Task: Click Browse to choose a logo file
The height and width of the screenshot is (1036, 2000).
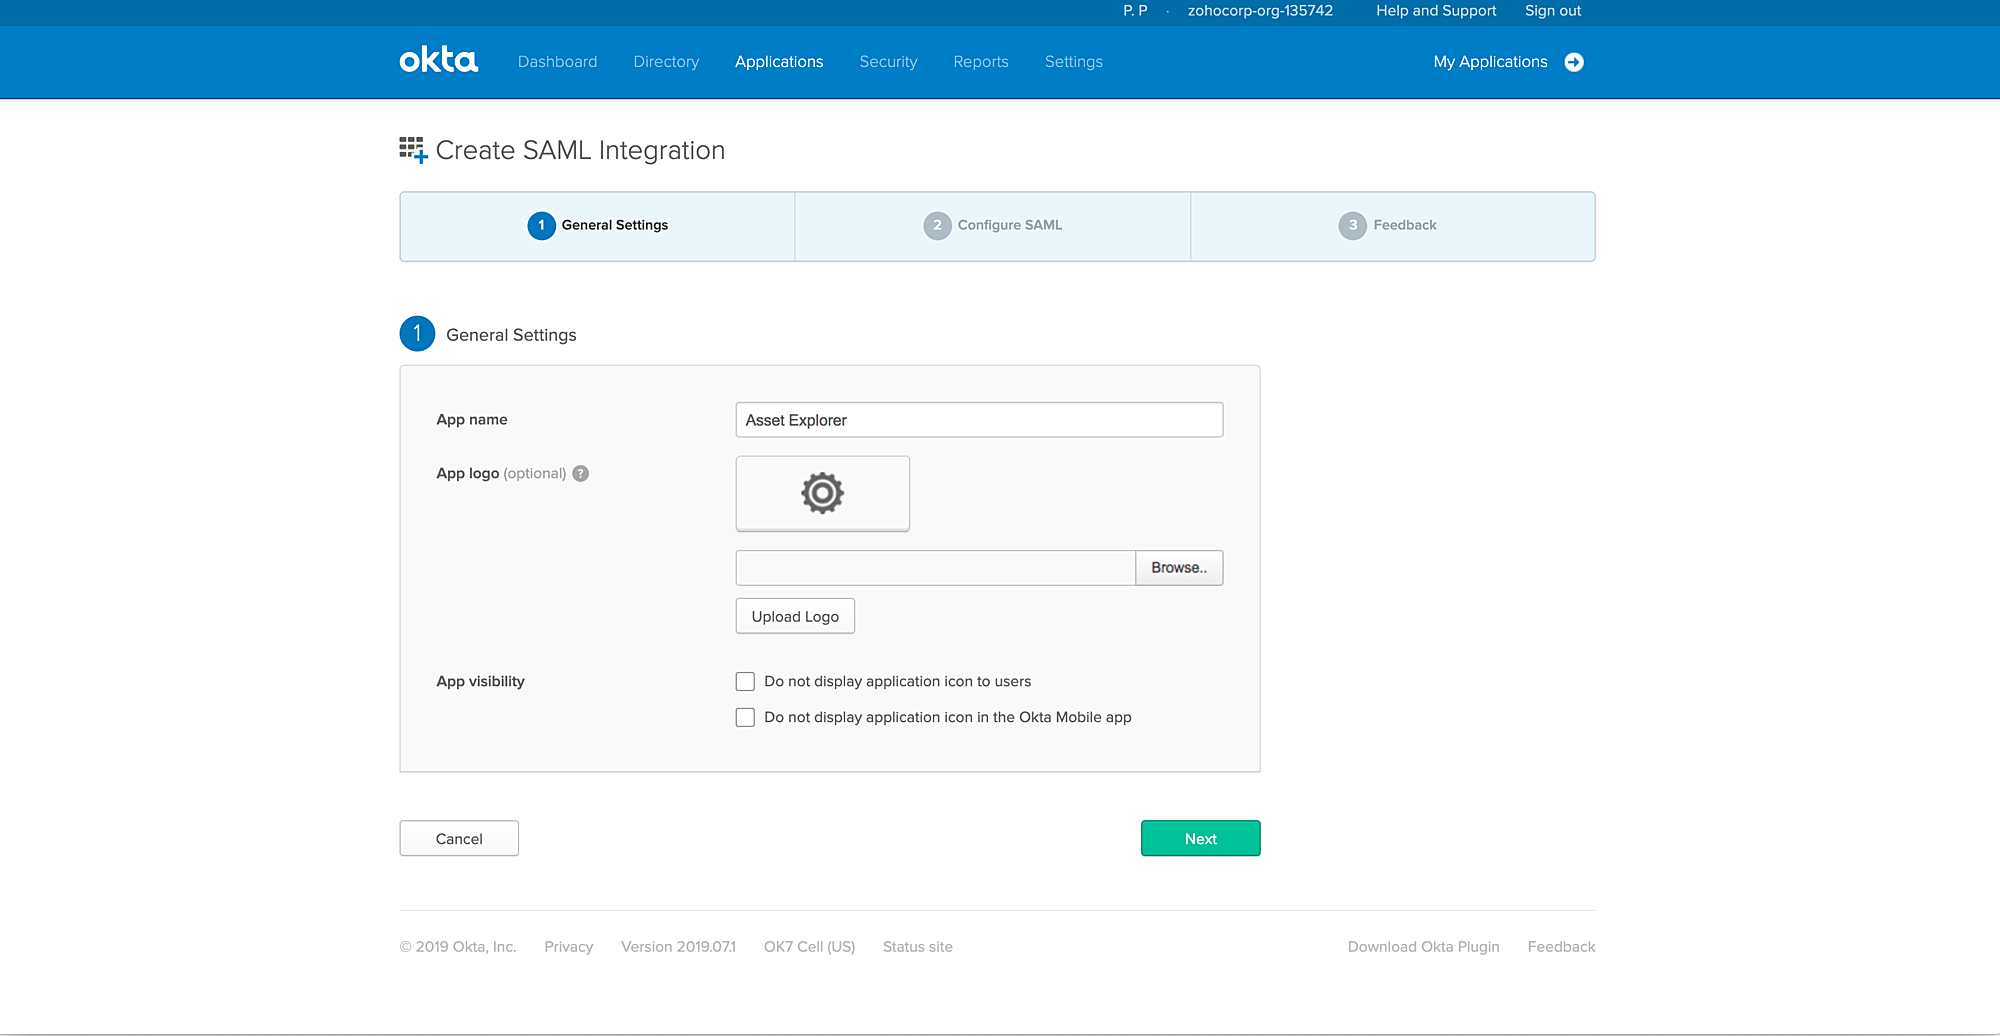Action: (1178, 567)
